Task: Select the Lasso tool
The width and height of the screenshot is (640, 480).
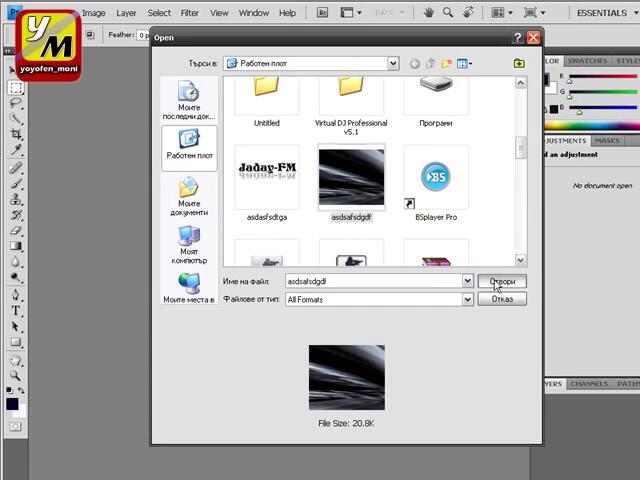Action: pos(16,102)
